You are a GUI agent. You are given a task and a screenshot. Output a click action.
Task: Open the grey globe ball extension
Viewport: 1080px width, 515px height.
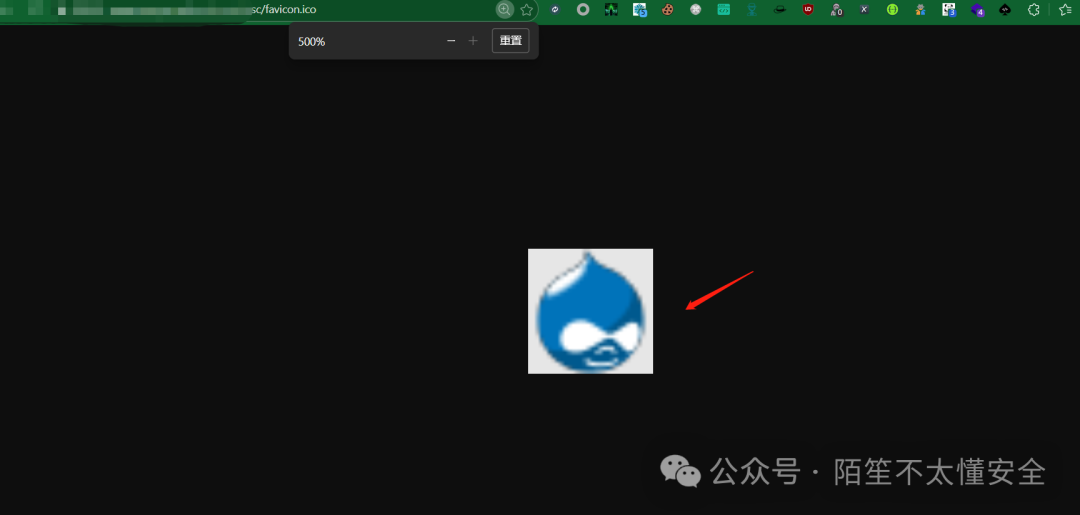tap(696, 10)
